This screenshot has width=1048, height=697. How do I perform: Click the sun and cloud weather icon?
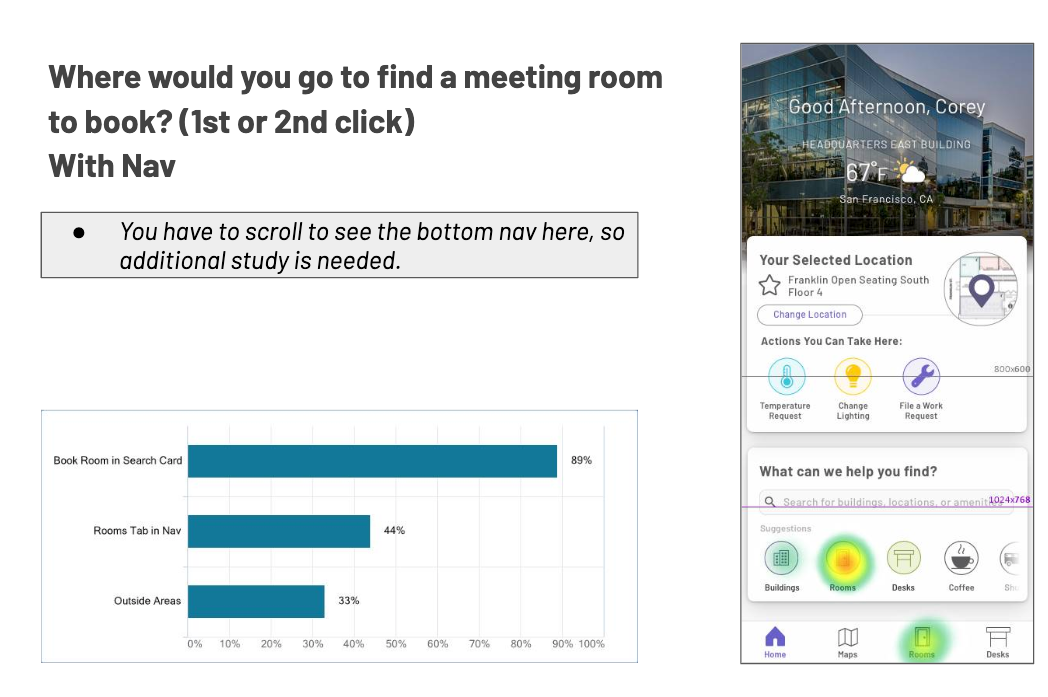pyautogui.click(x=910, y=172)
